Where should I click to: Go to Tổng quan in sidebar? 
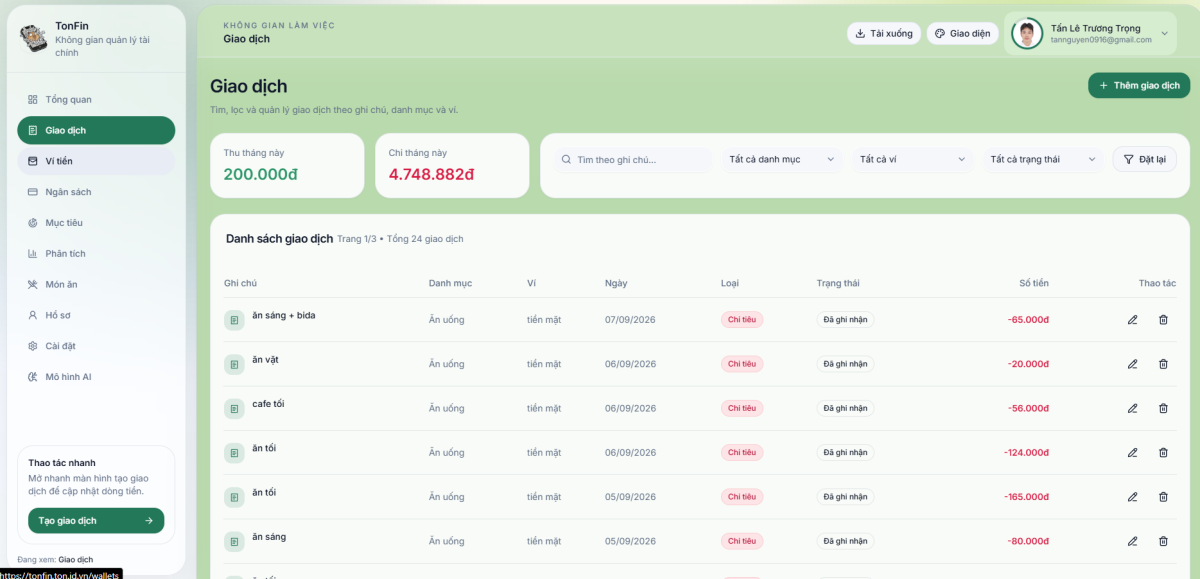[96, 99]
